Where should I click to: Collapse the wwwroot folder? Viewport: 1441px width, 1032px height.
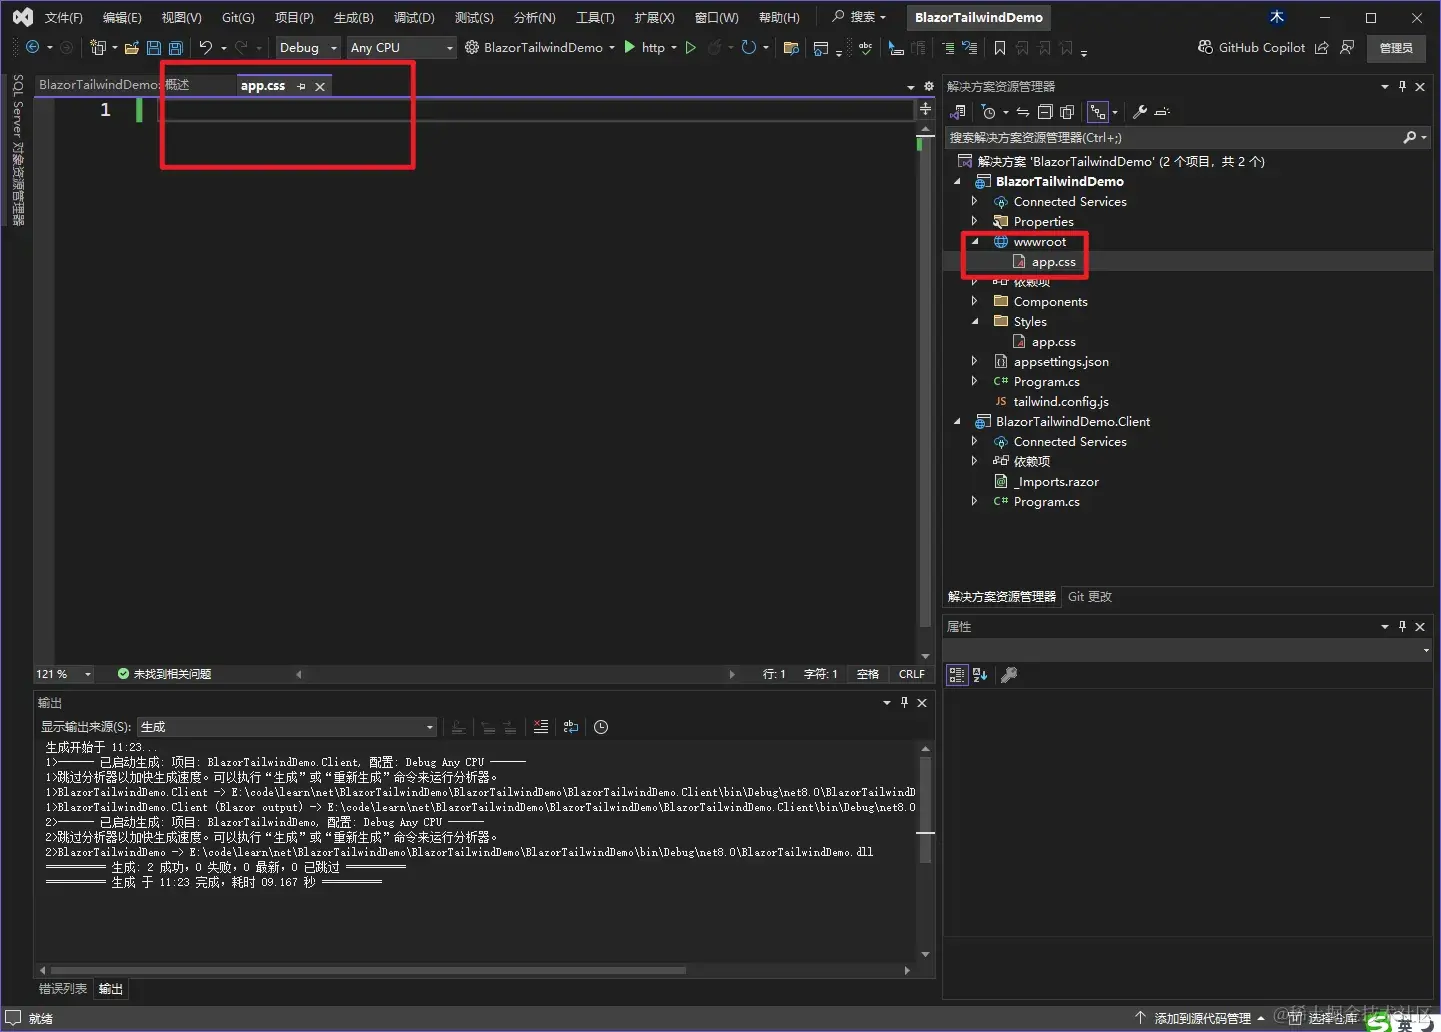pyautogui.click(x=975, y=241)
